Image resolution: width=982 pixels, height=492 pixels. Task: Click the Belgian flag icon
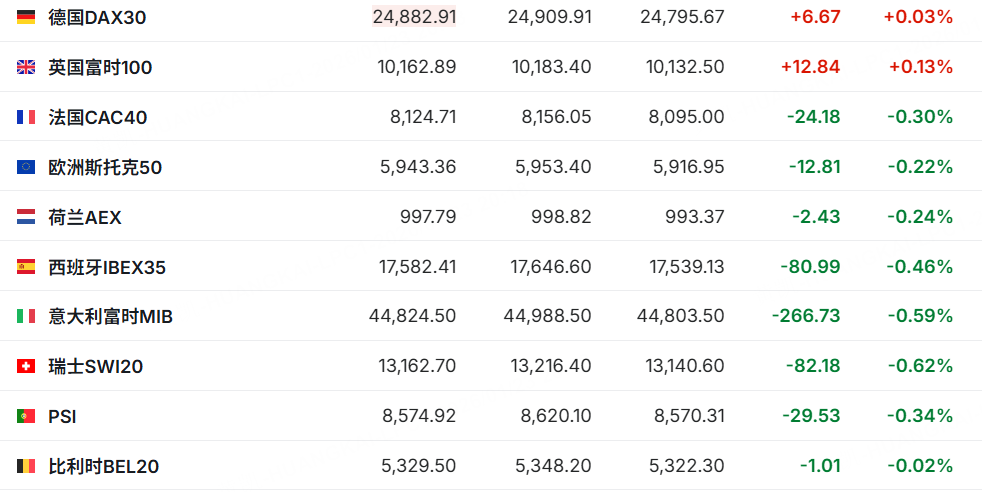coord(26,466)
